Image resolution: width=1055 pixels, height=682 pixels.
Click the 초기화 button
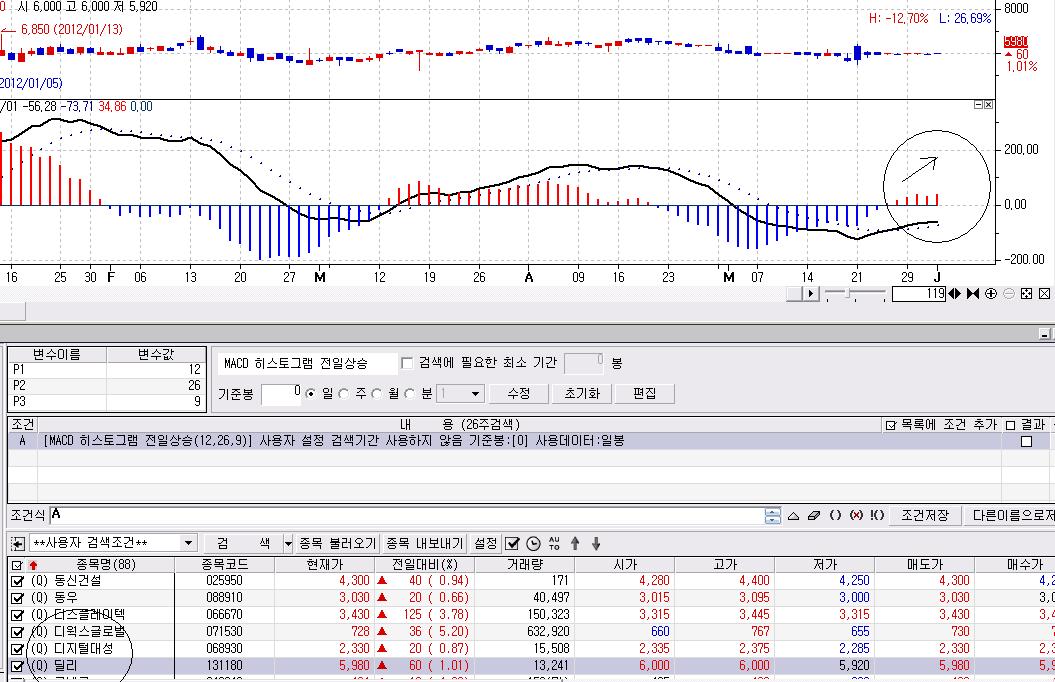(581, 393)
